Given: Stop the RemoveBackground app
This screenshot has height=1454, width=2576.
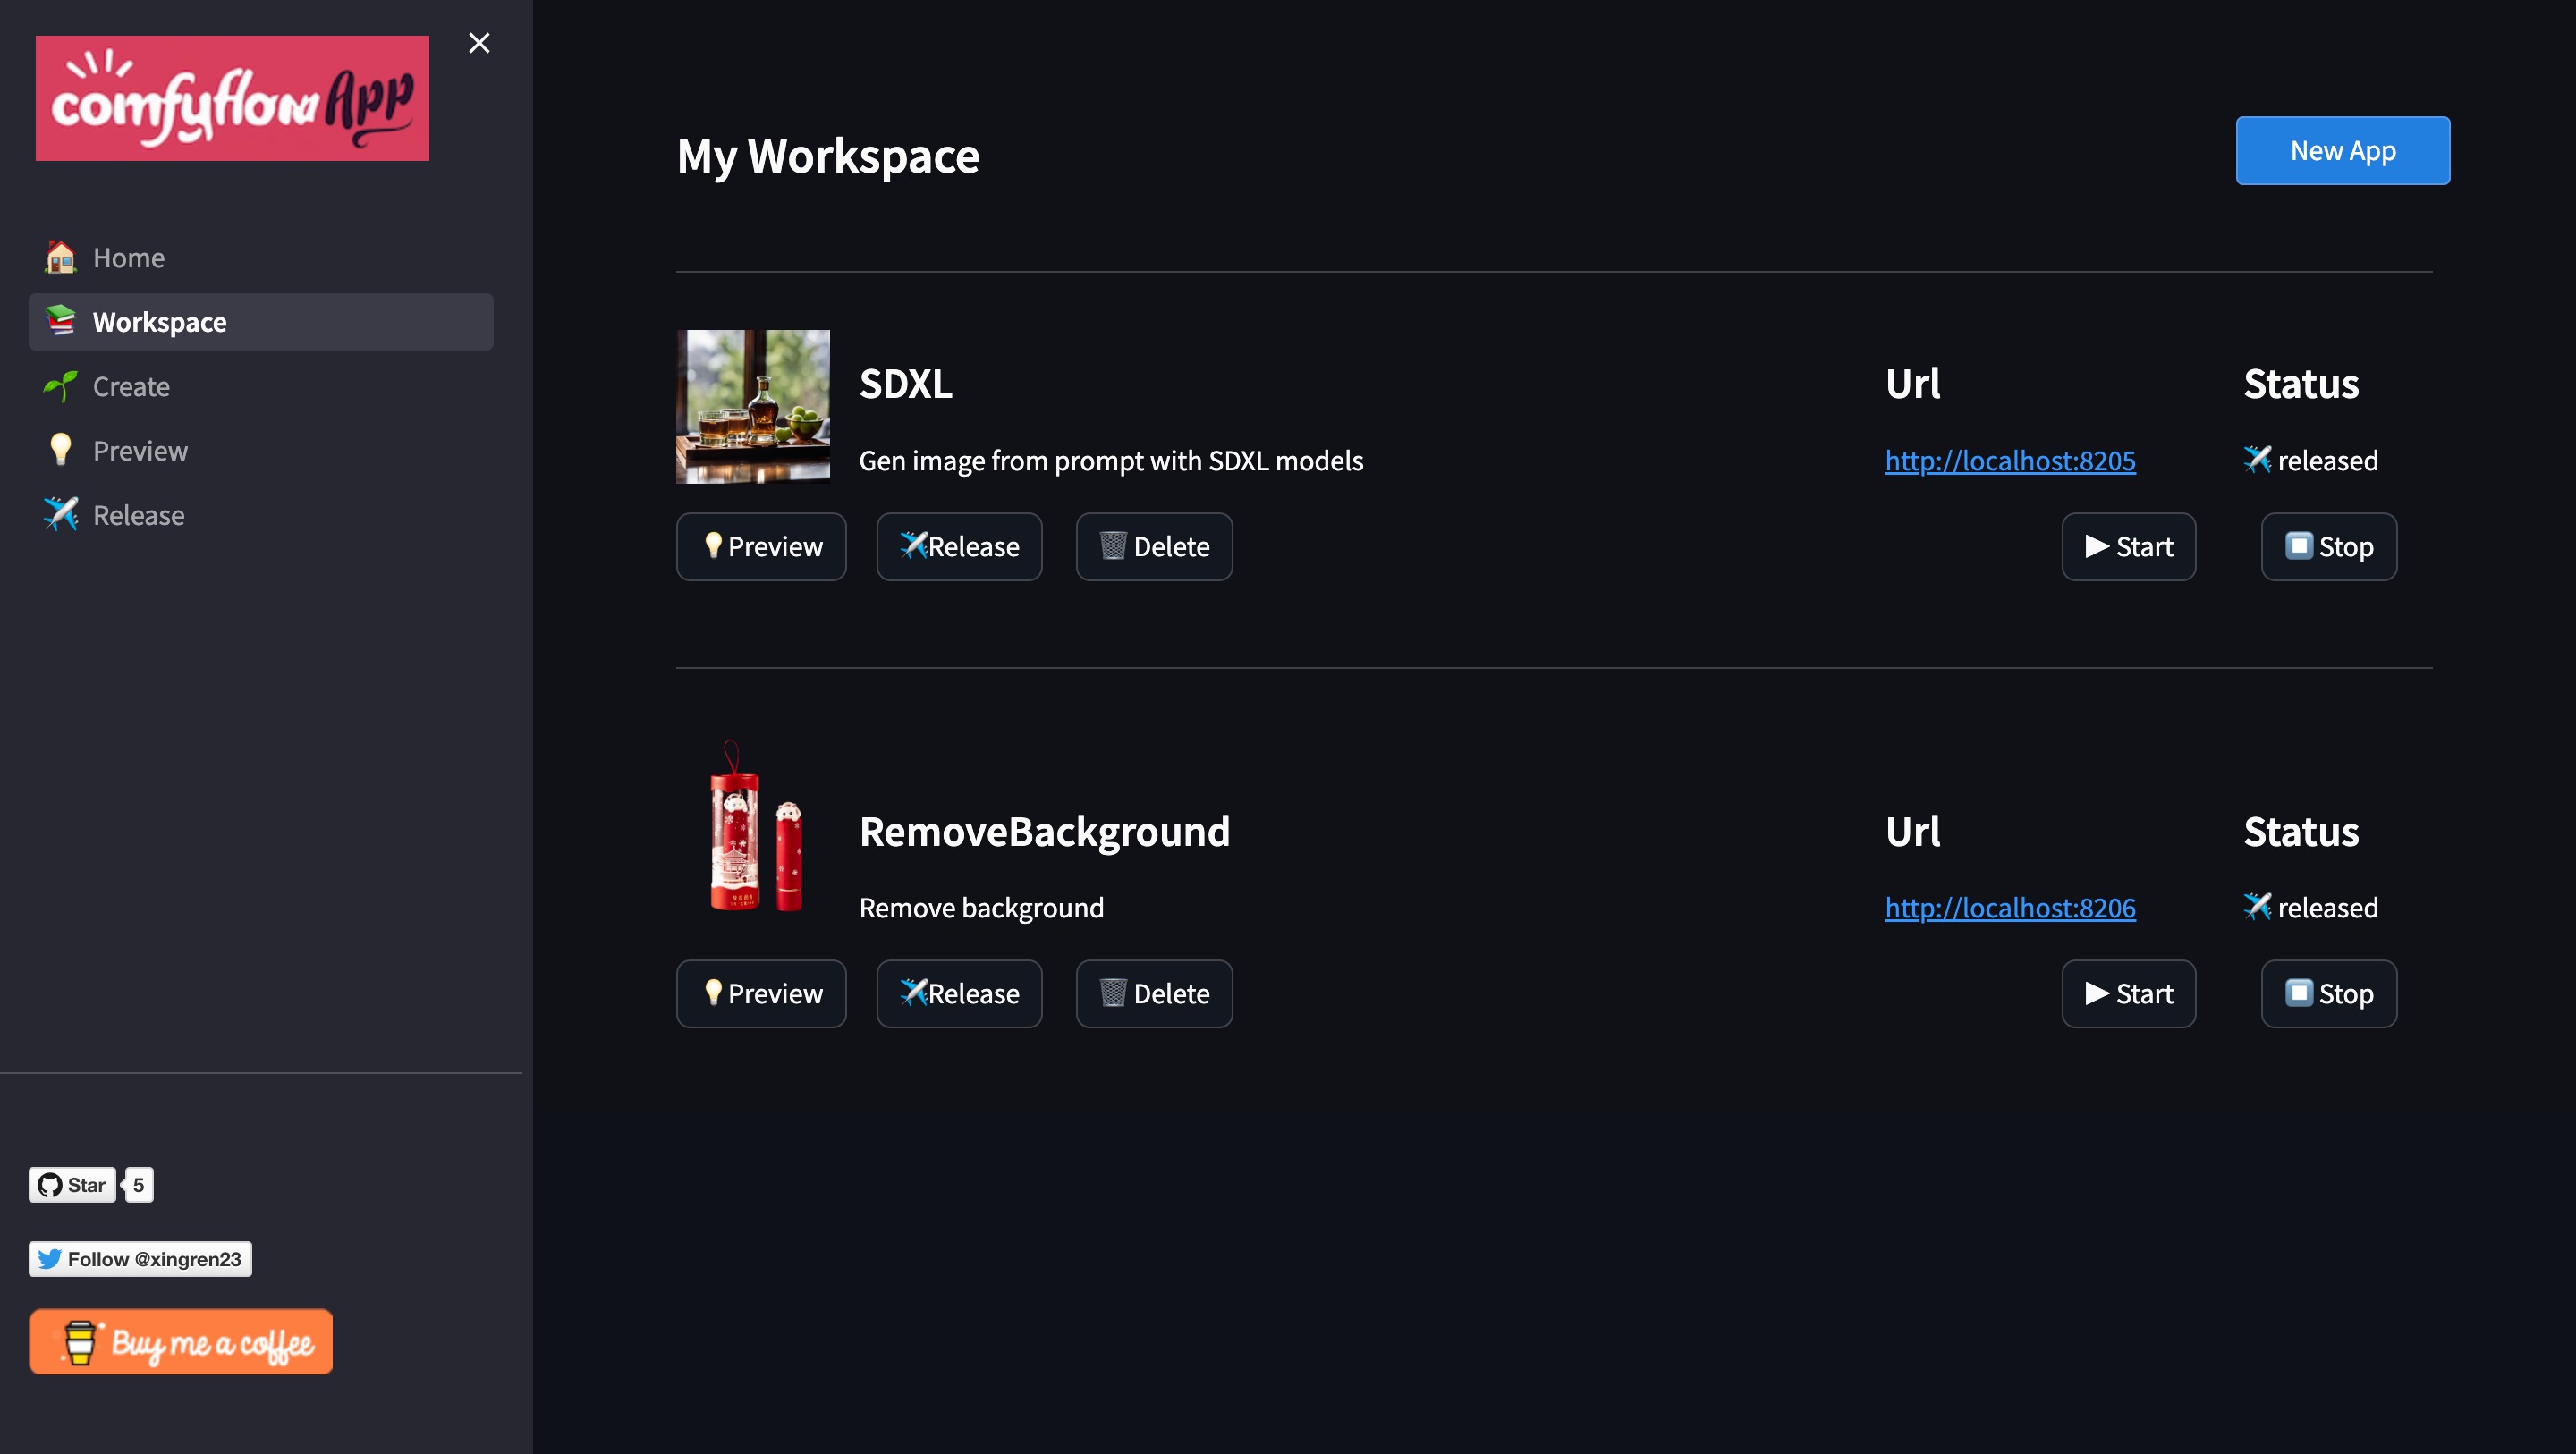Looking at the screenshot, I should pos(2328,994).
